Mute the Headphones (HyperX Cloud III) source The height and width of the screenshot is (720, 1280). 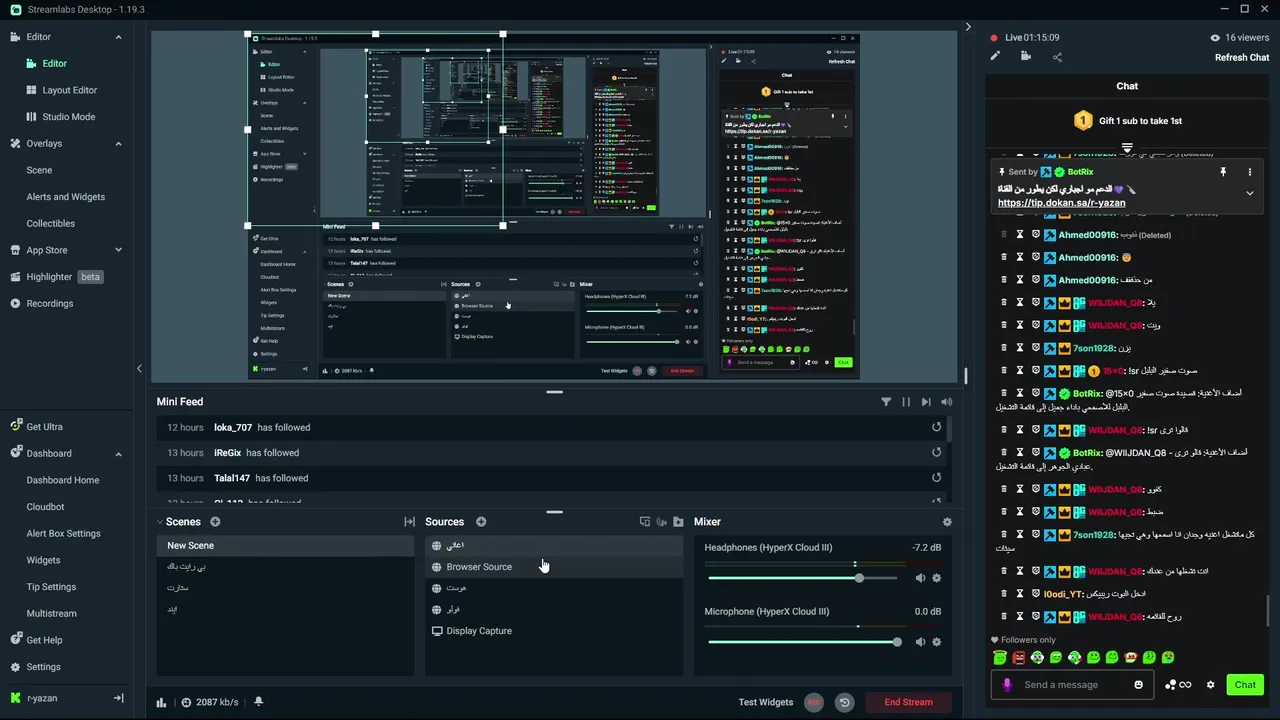pos(920,578)
